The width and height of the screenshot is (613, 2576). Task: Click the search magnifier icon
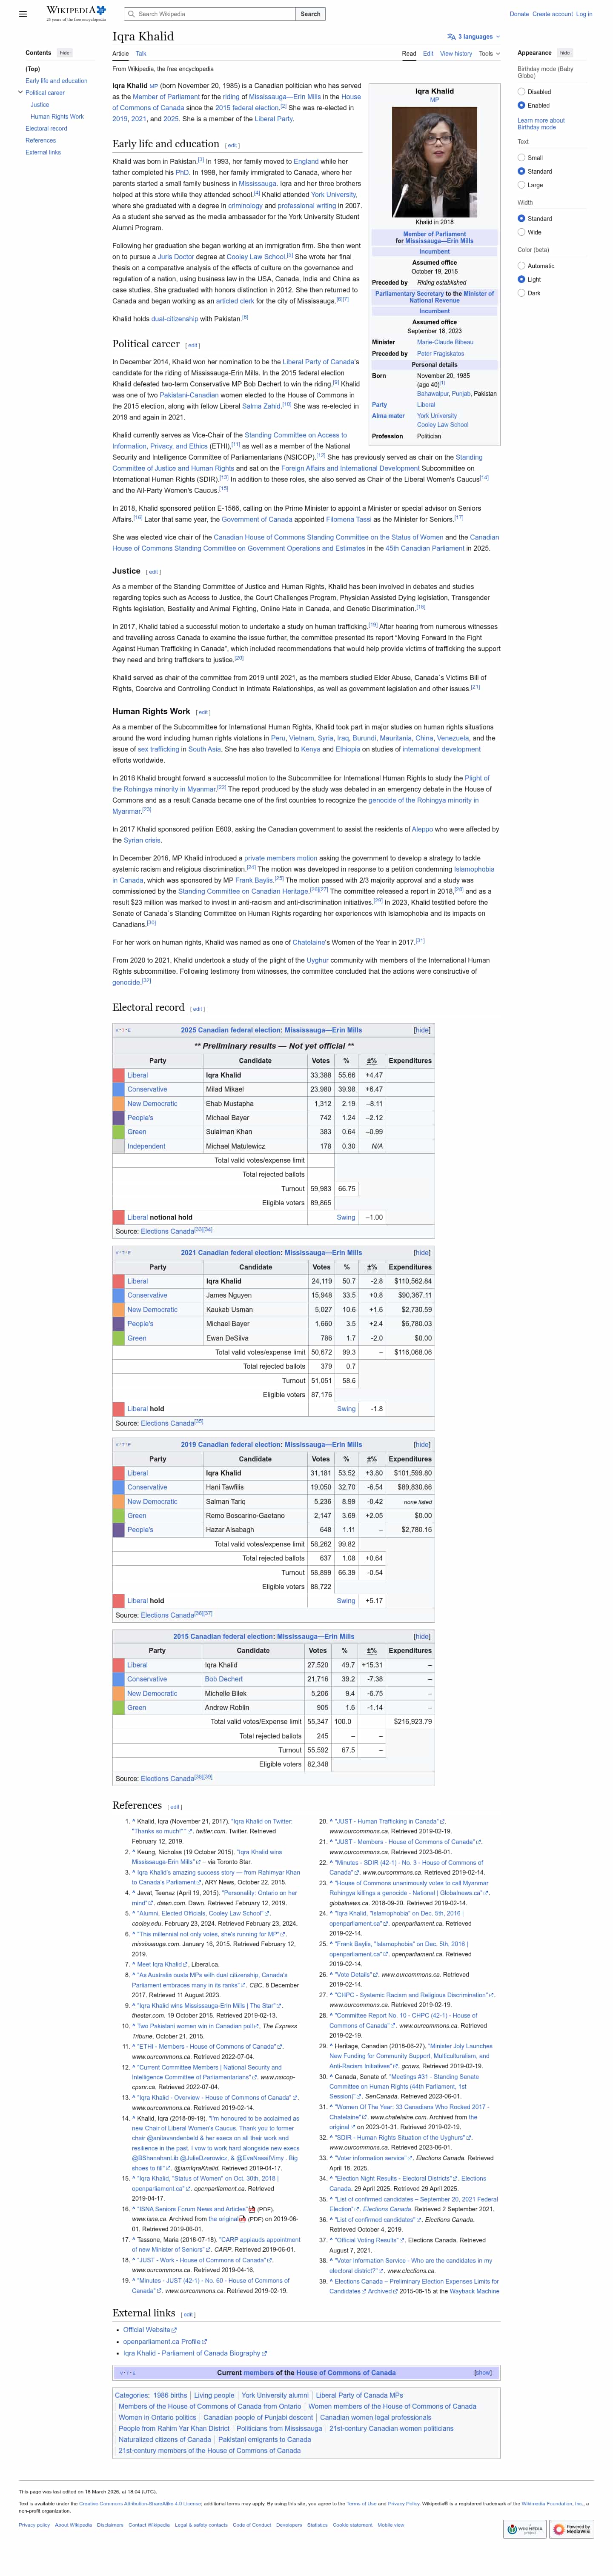(131, 14)
